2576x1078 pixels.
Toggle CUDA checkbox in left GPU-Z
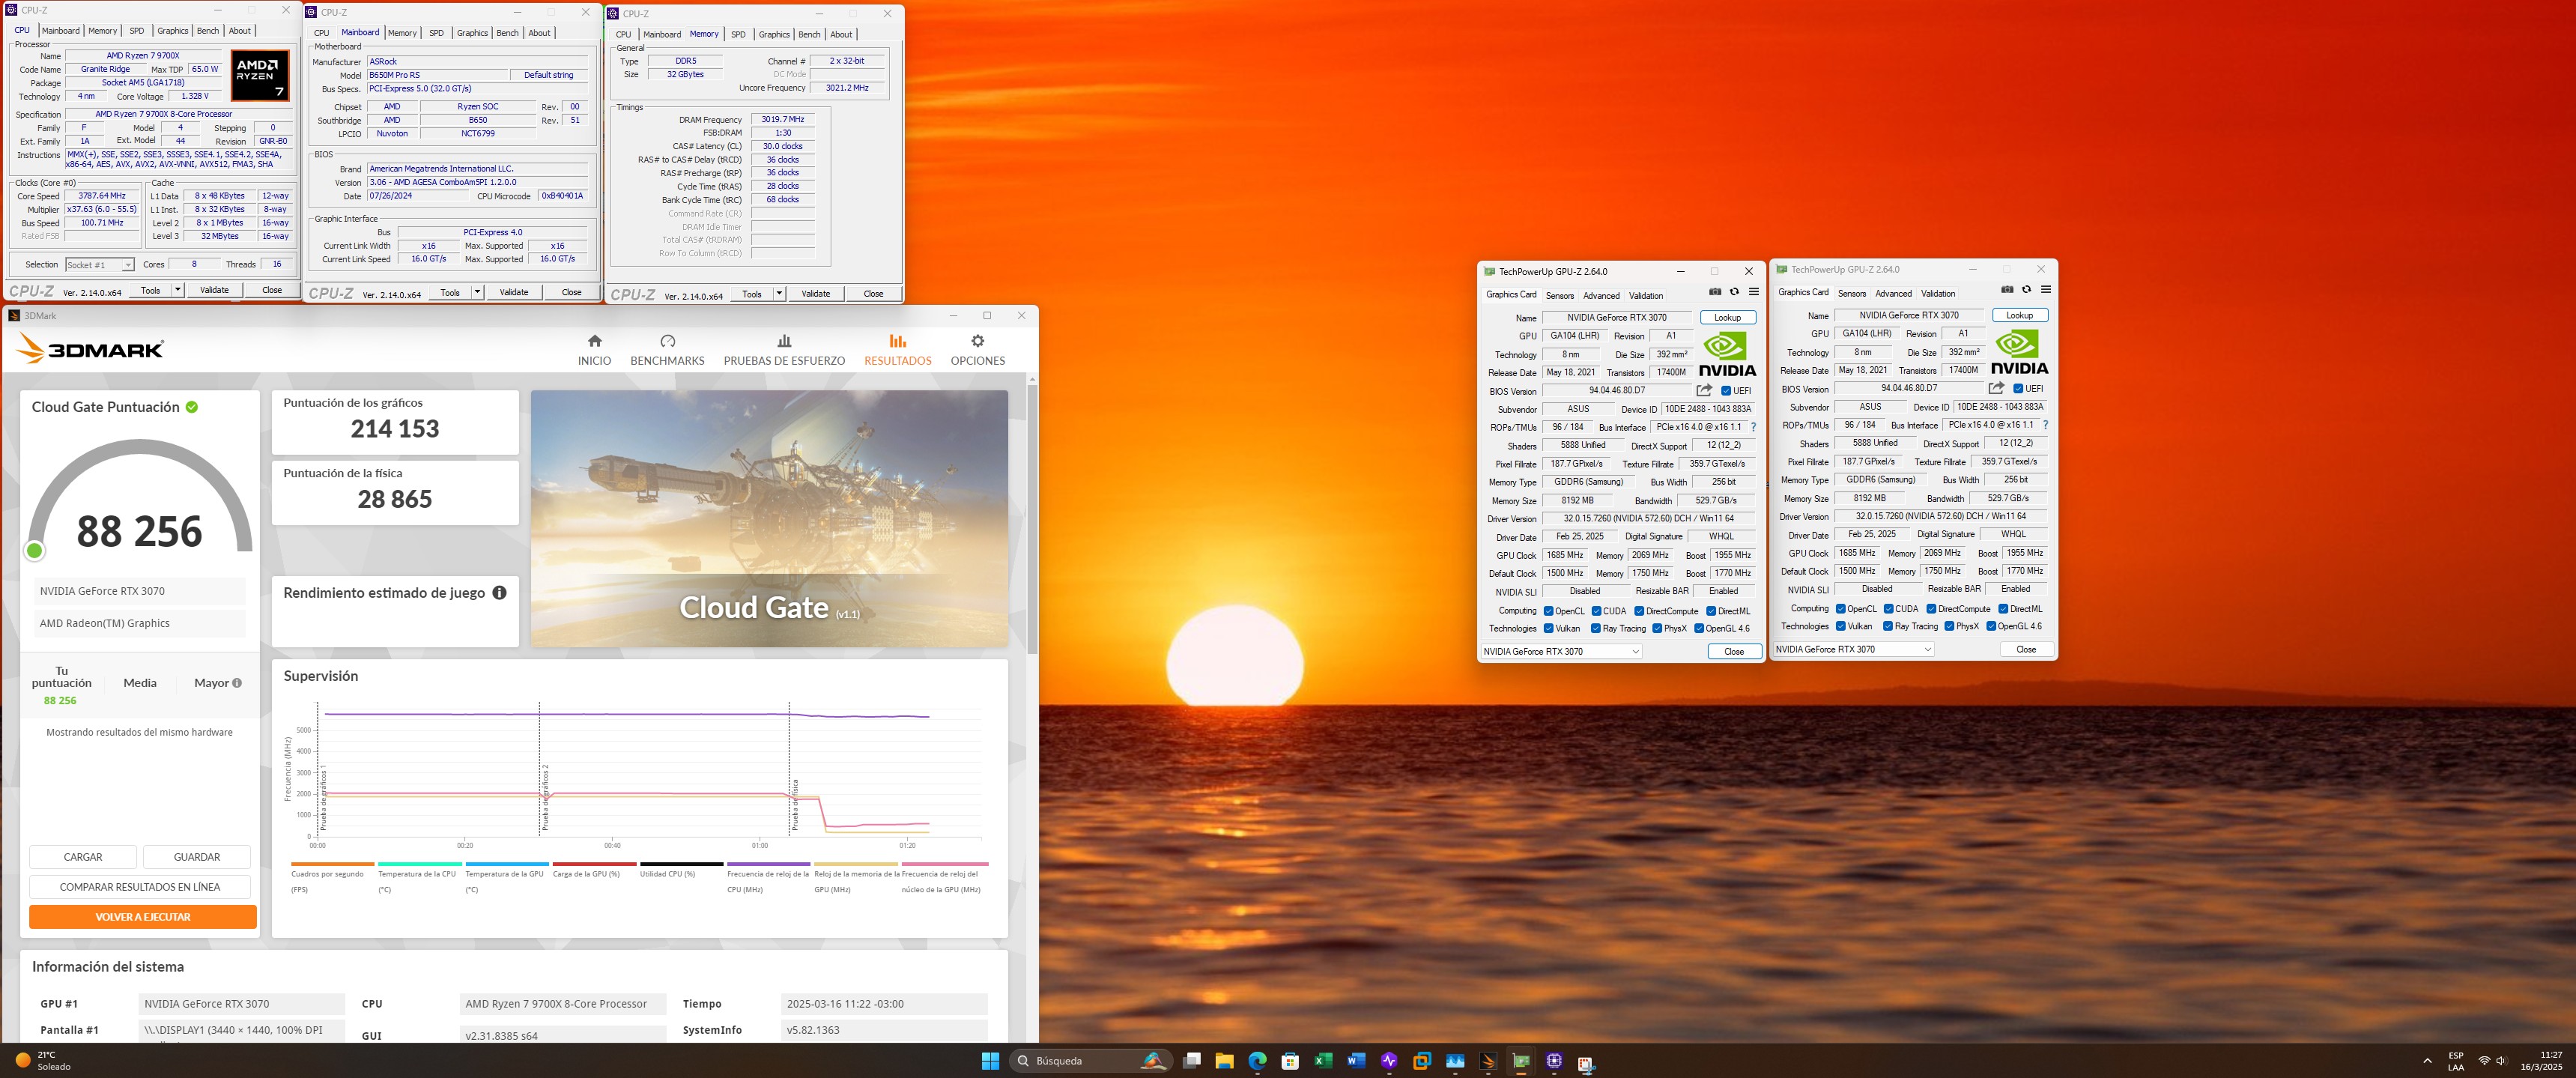point(1597,611)
